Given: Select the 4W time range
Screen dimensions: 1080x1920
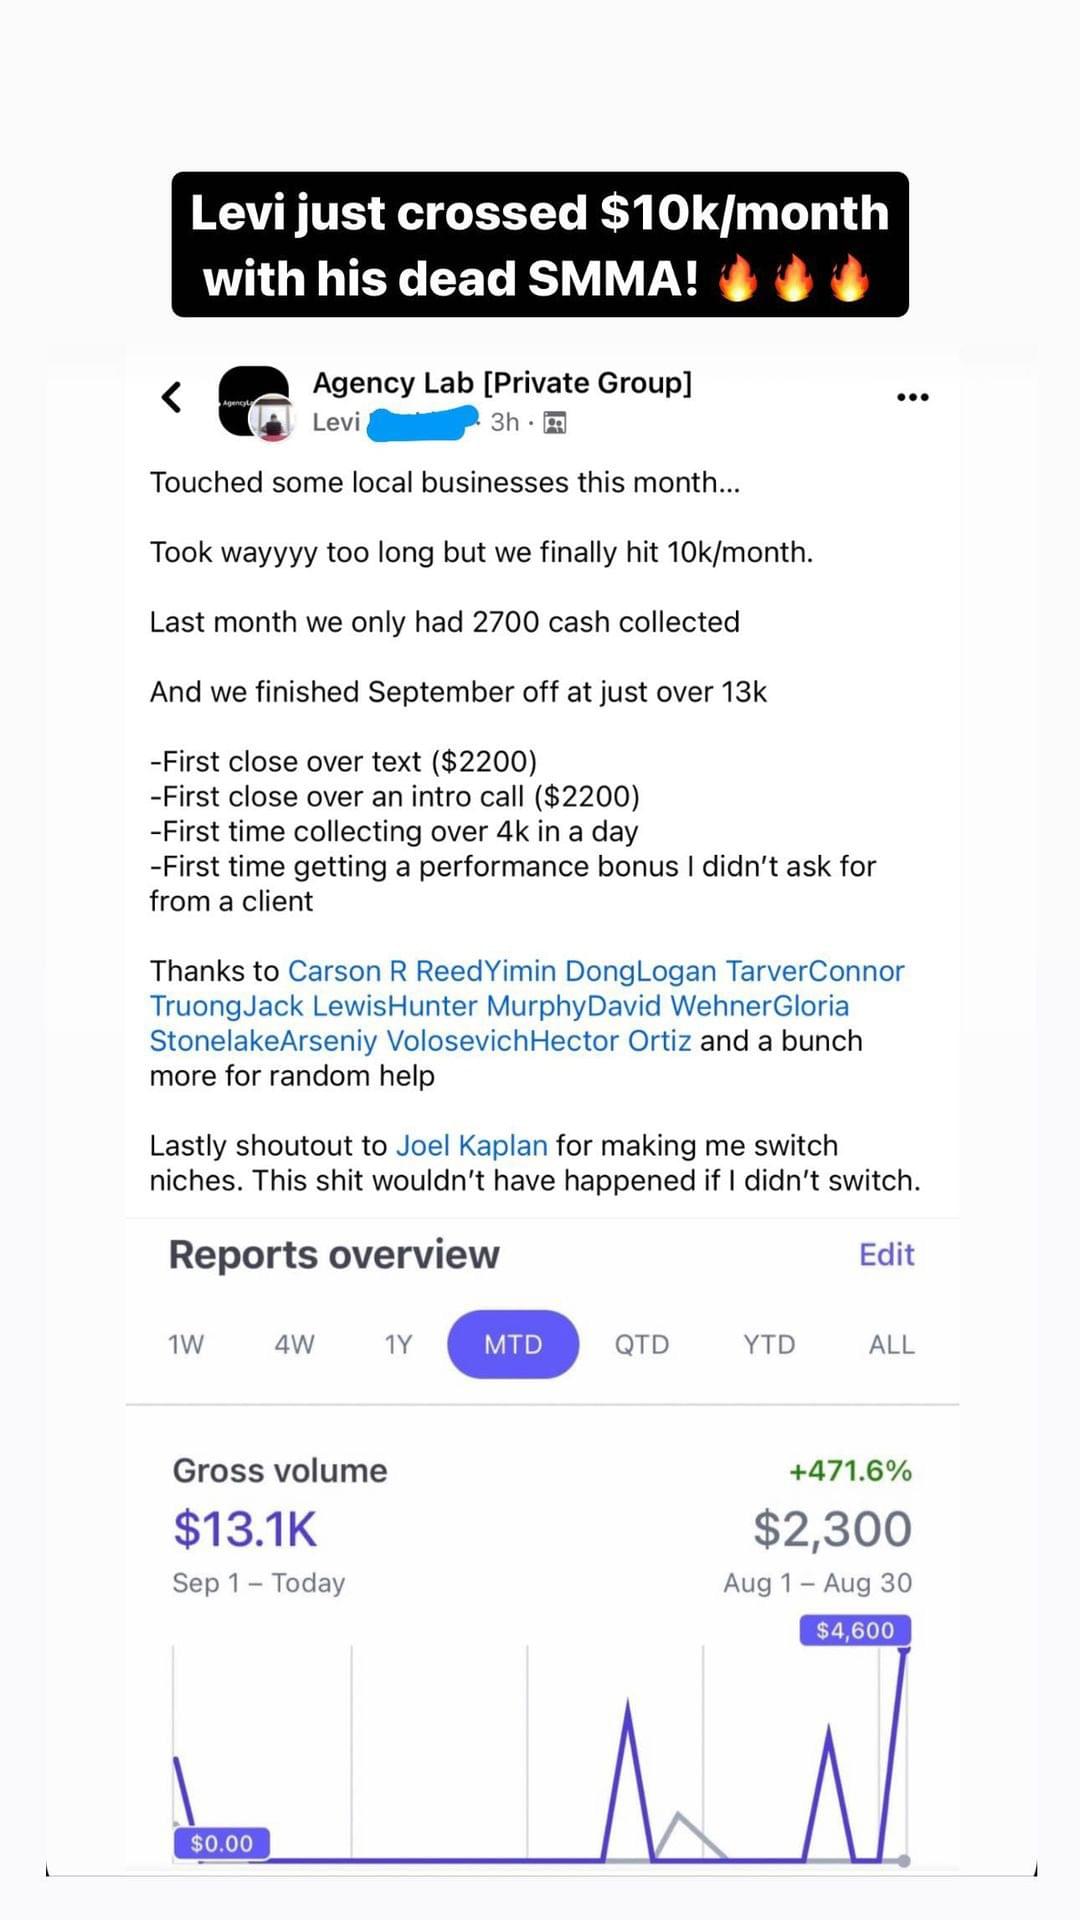Looking at the screenshot, I should [294, 1344].
